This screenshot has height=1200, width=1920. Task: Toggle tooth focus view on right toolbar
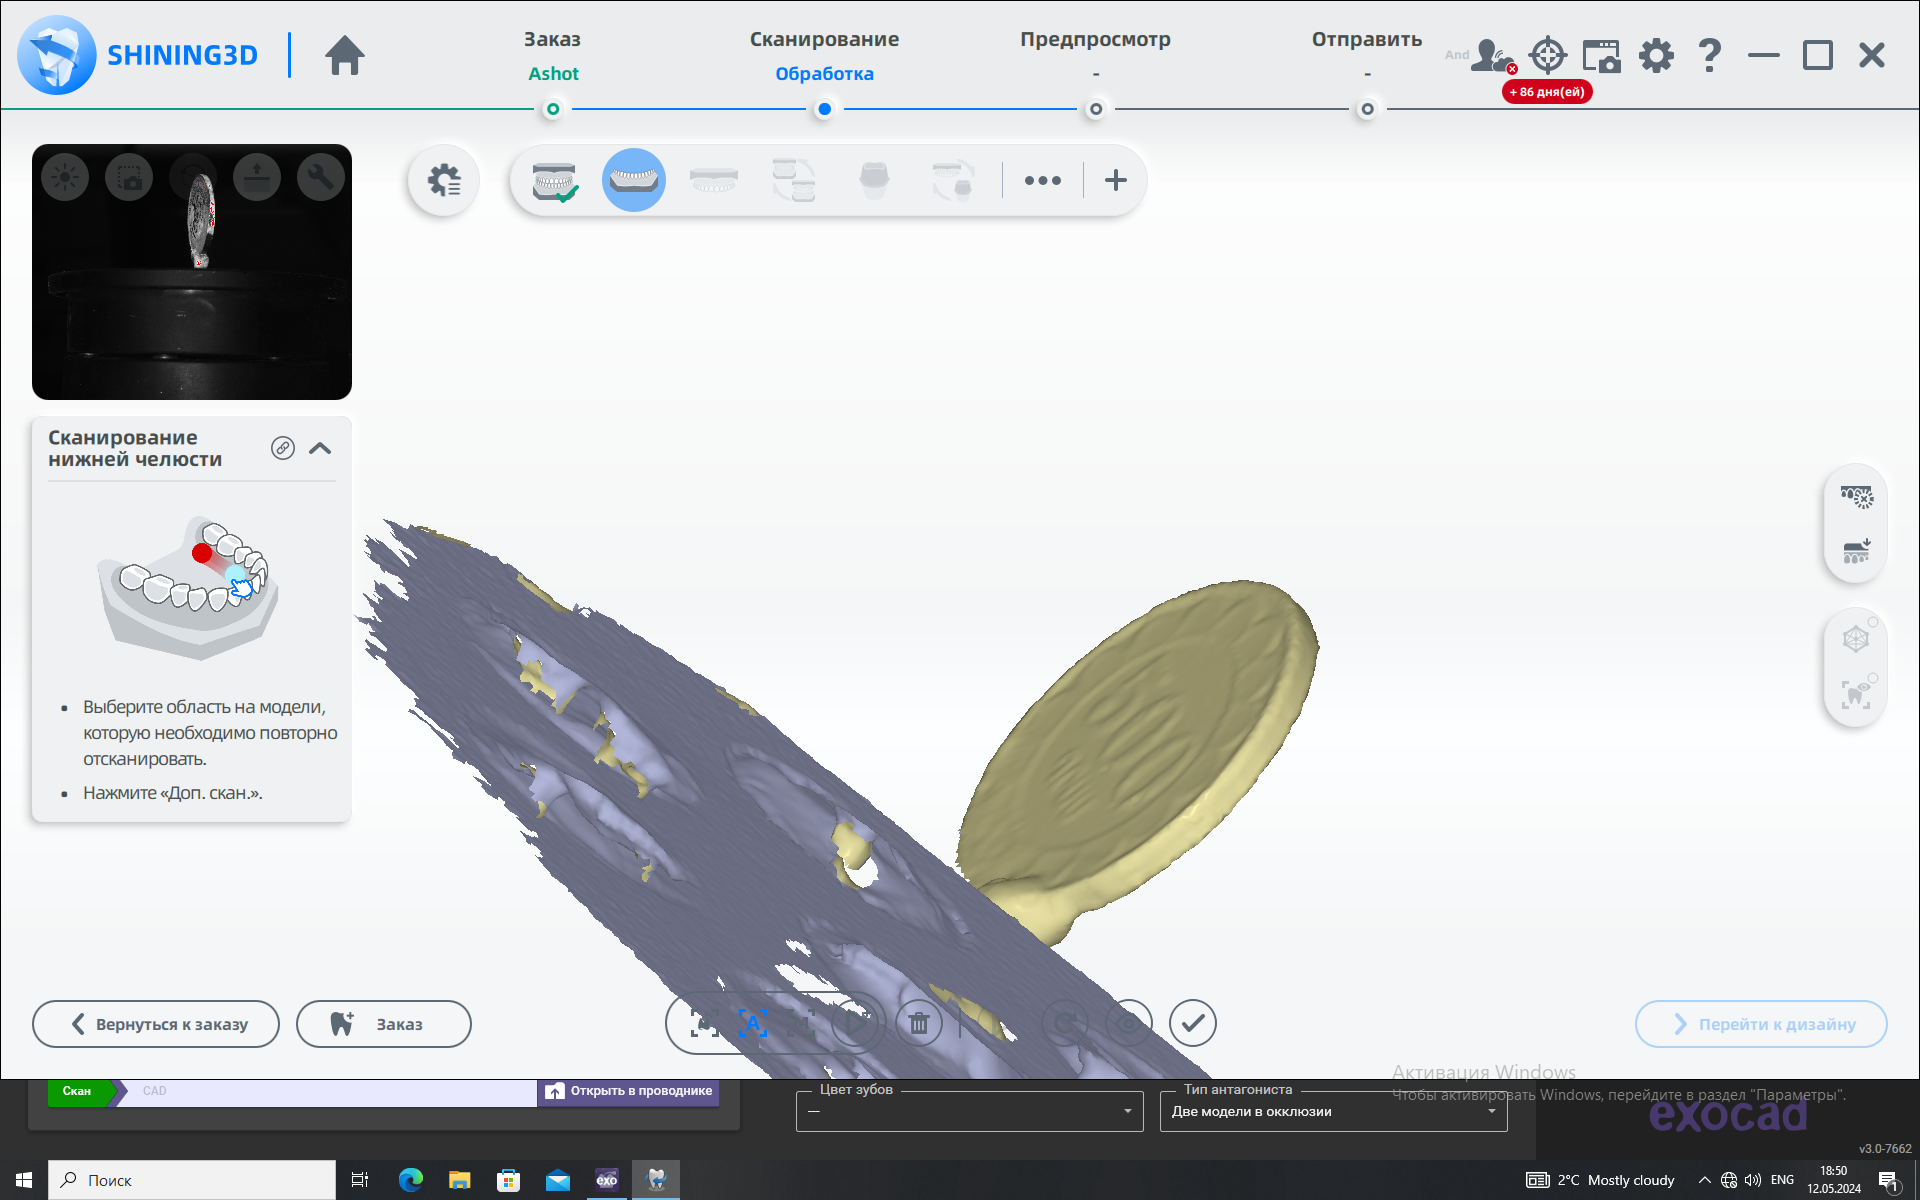[x=1857, y=693]
